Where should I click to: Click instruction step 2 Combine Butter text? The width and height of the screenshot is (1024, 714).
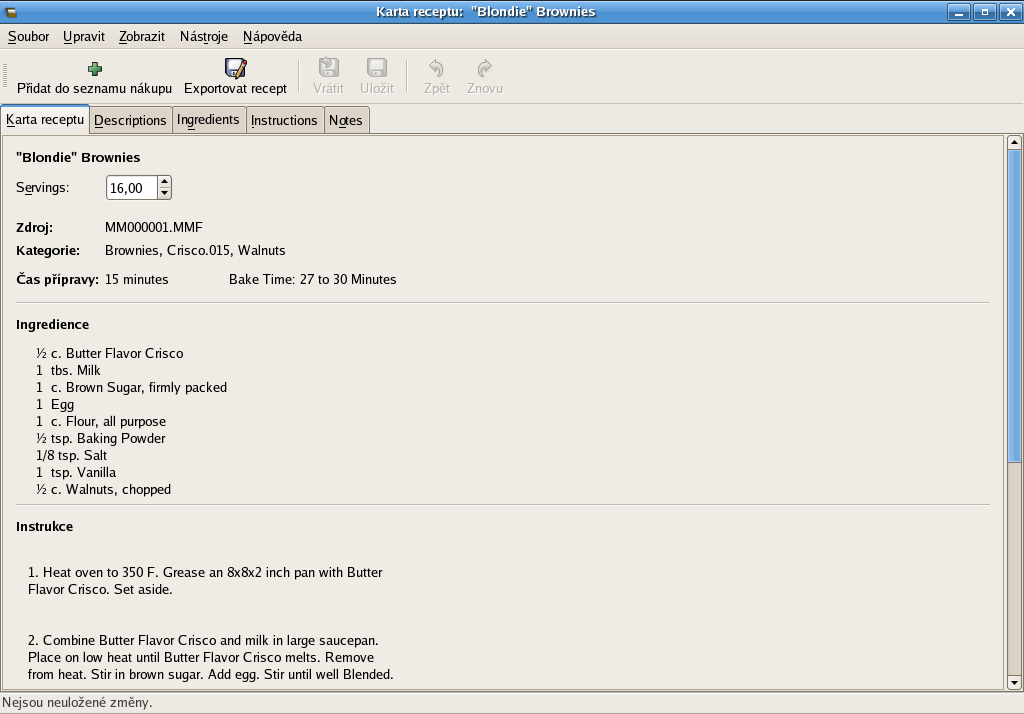pyautogui.click(x=210, y=657)
